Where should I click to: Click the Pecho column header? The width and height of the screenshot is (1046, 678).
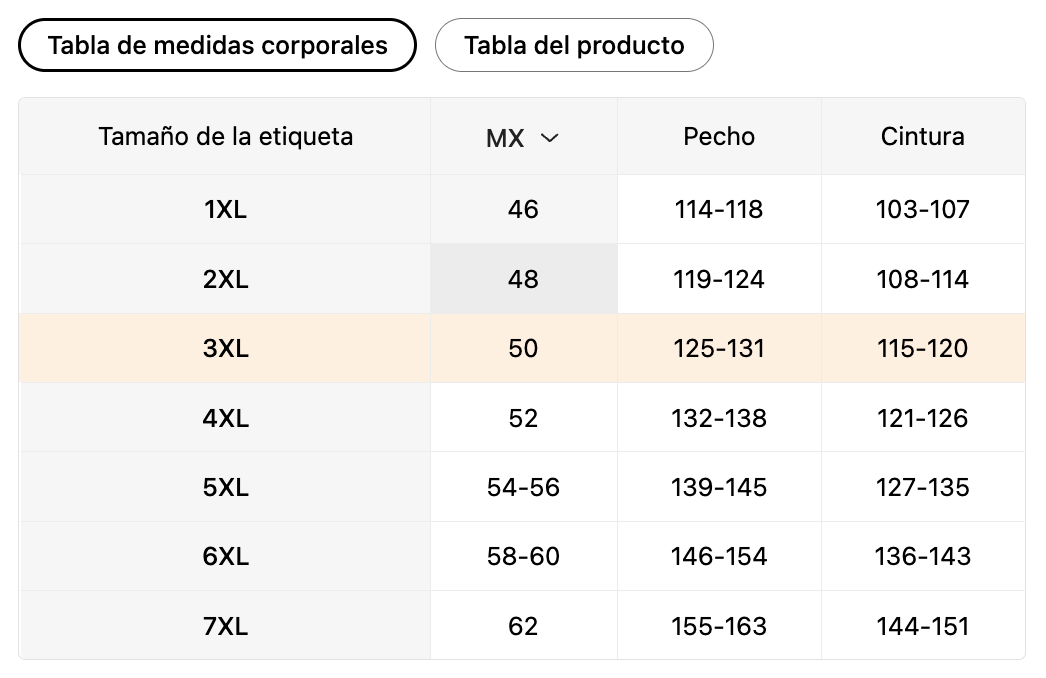[x=719, y=137]
